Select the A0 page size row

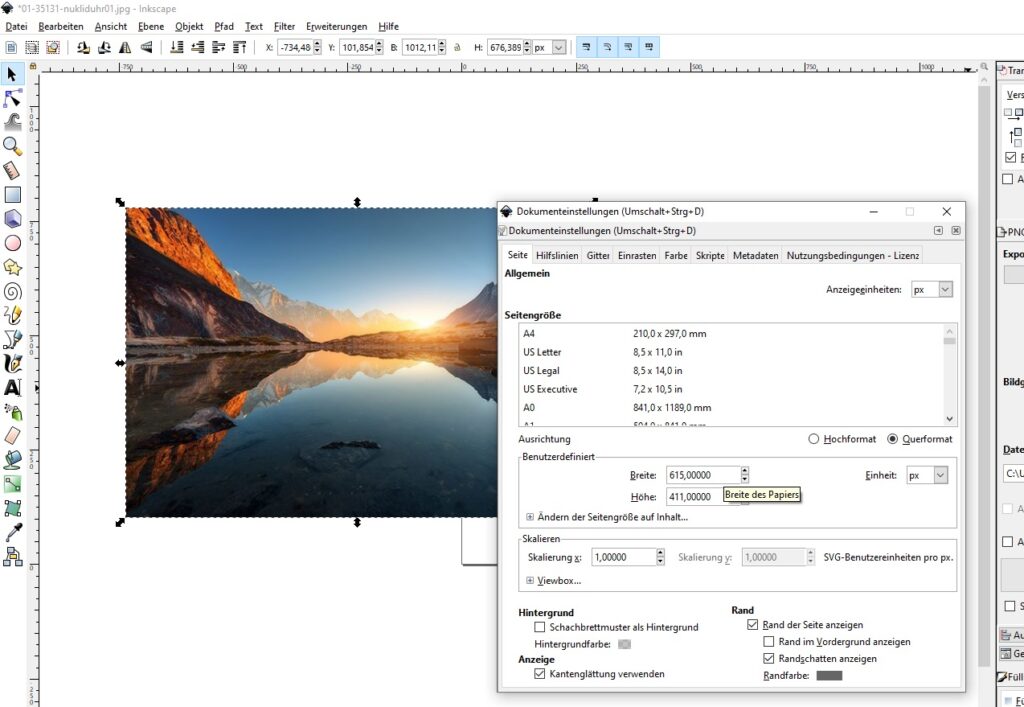point(731,407)
